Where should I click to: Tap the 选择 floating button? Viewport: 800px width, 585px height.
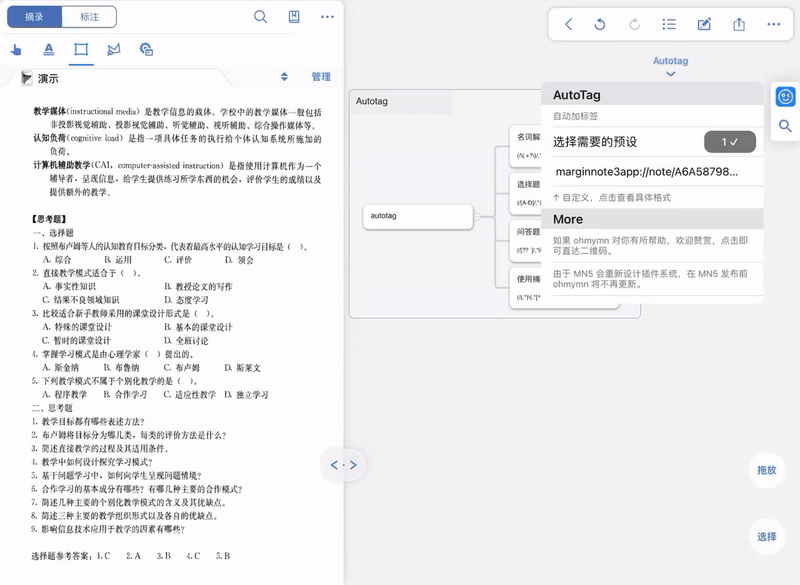(x=766, y=537)
